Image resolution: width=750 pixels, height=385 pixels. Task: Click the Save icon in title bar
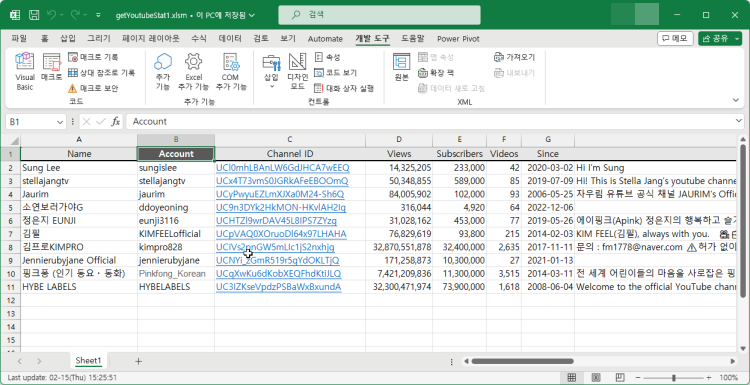(34, 15)
